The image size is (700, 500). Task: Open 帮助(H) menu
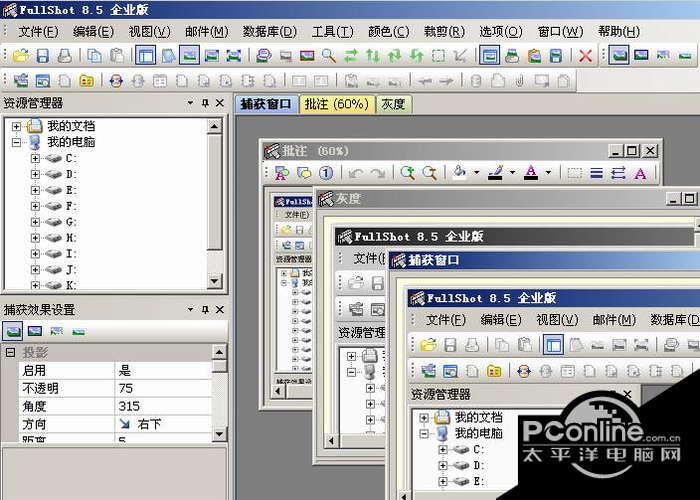coord(619,32)
